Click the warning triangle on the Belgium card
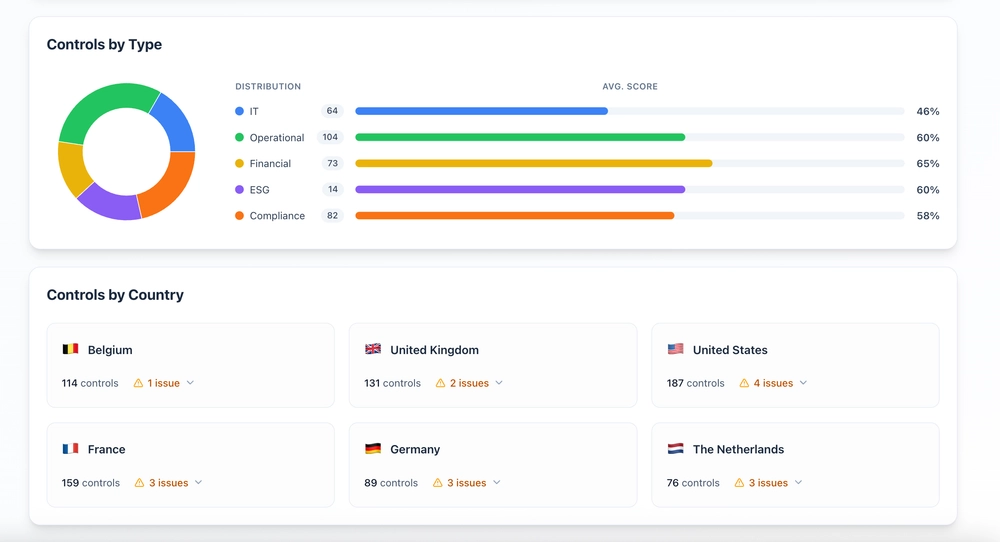The image size is (1000, 542). (x=139, y=383)
